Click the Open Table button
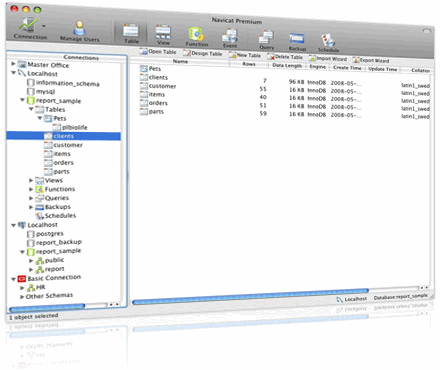440x370 pixels. [x=158, y=52]
